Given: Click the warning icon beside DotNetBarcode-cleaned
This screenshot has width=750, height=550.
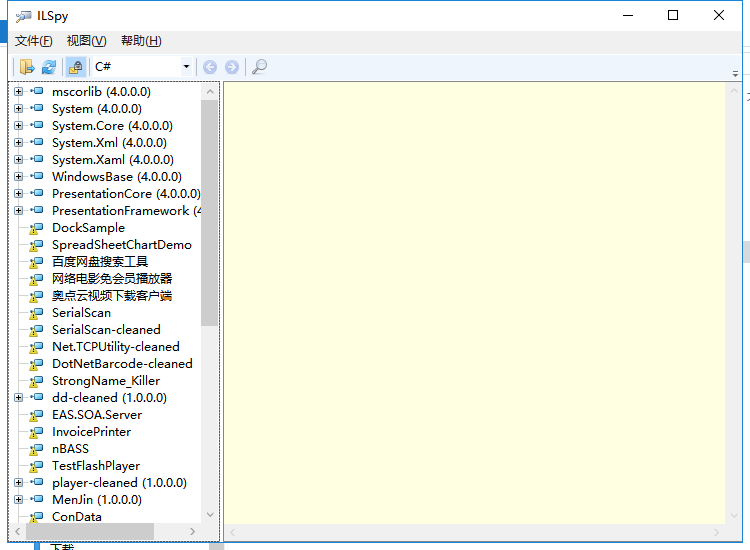Looking at the screenshot, I should coord(36,364).
